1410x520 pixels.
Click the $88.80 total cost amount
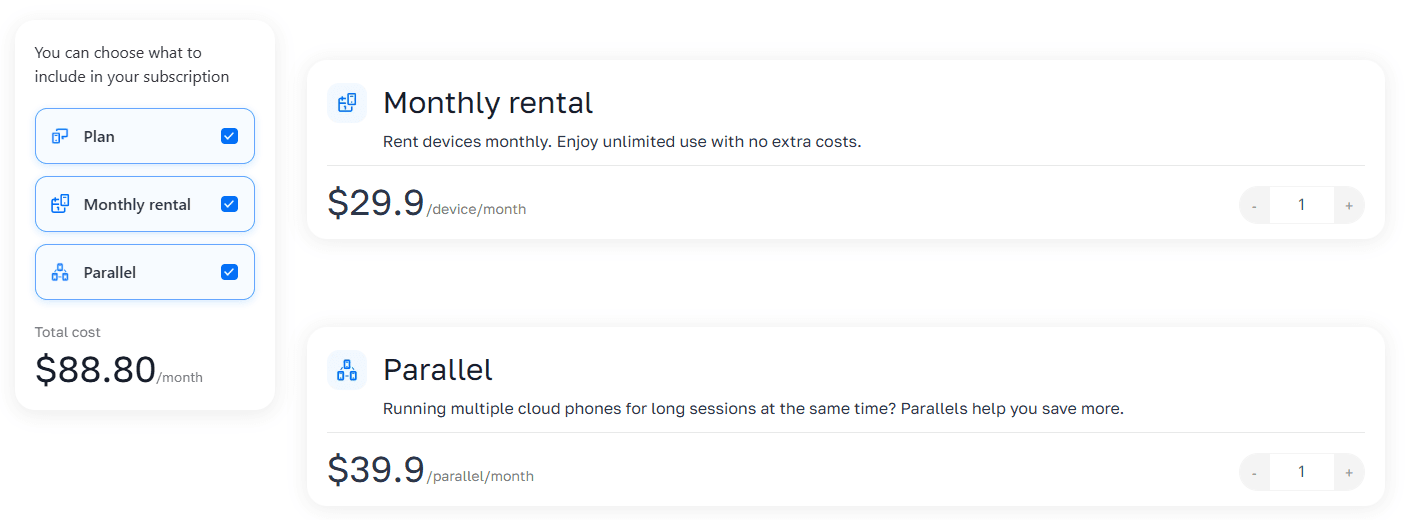pos(96,369)
